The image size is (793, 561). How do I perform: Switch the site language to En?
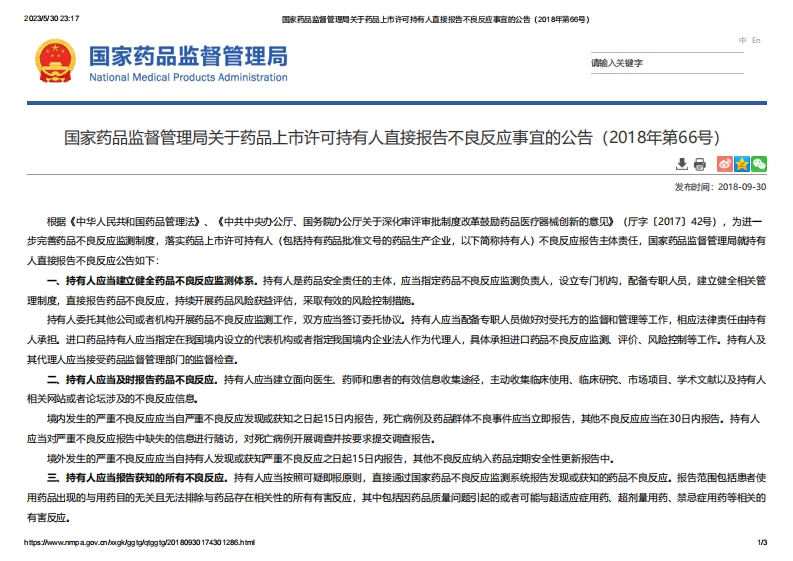tap(756, 40)
